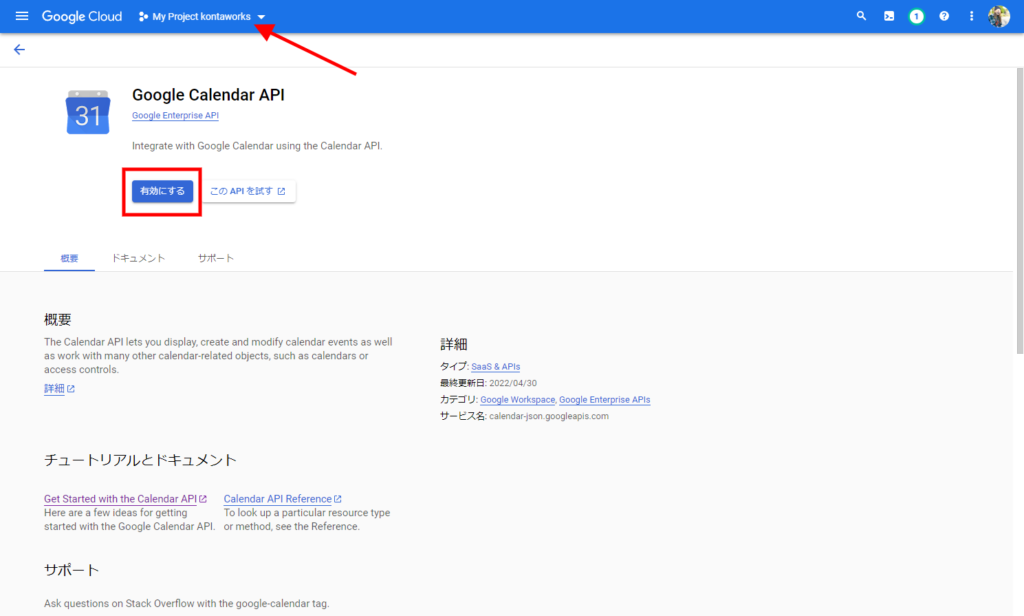Open the 詳細 link under overview
Viewport: 1024px width, 616px height.
pos(59,389)
